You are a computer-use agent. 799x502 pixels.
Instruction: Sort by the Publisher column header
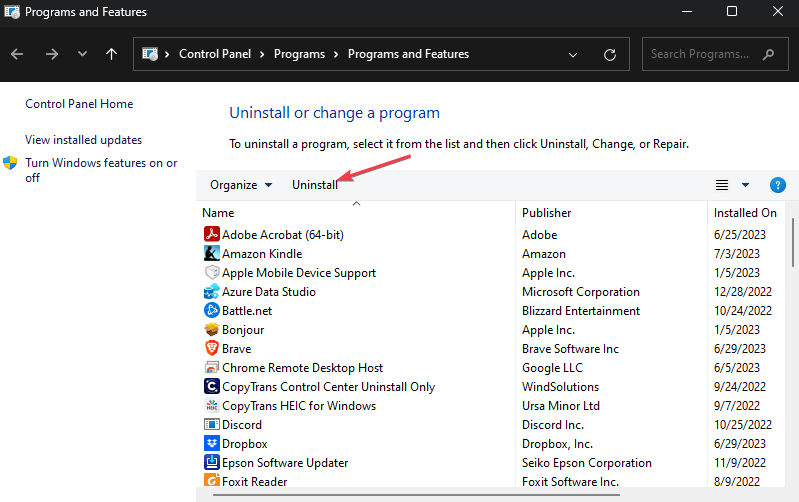pyautogui.click(x=611, y=213)
